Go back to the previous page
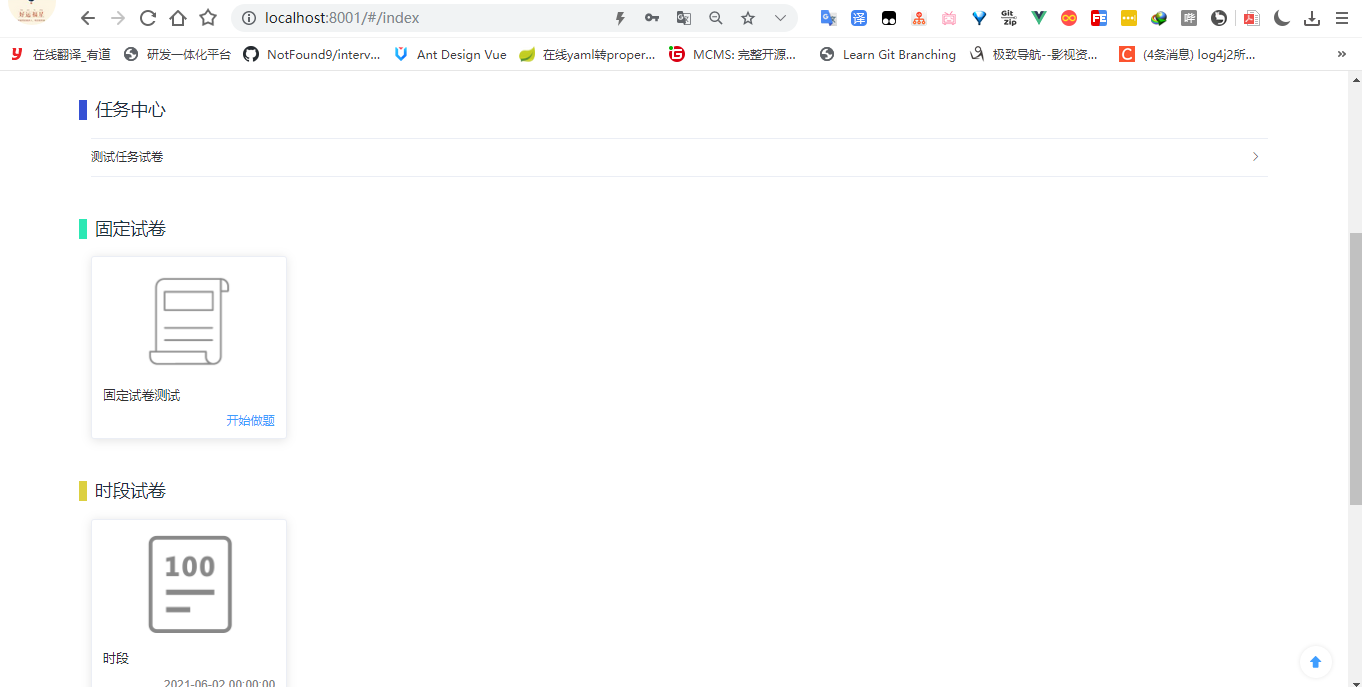Image resolution: width=1362 pixels, height=687 pixels. (88, 18)
